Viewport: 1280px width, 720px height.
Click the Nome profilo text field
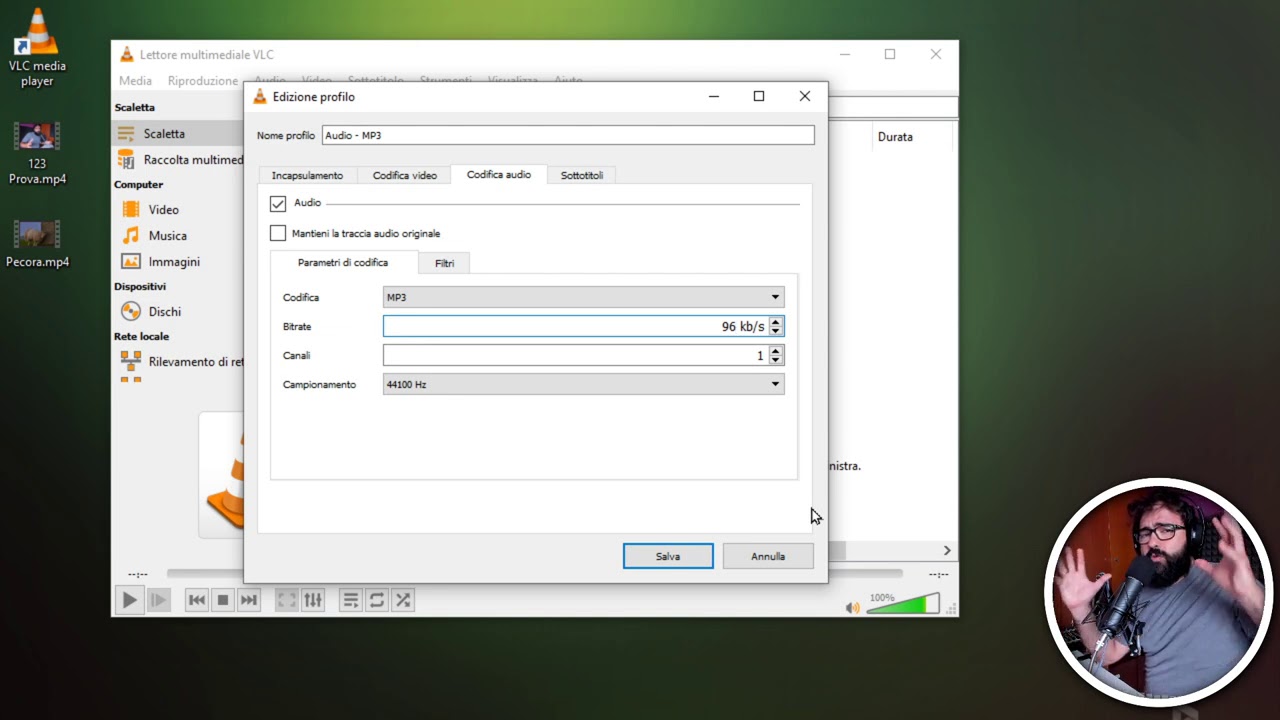point(568,135)
